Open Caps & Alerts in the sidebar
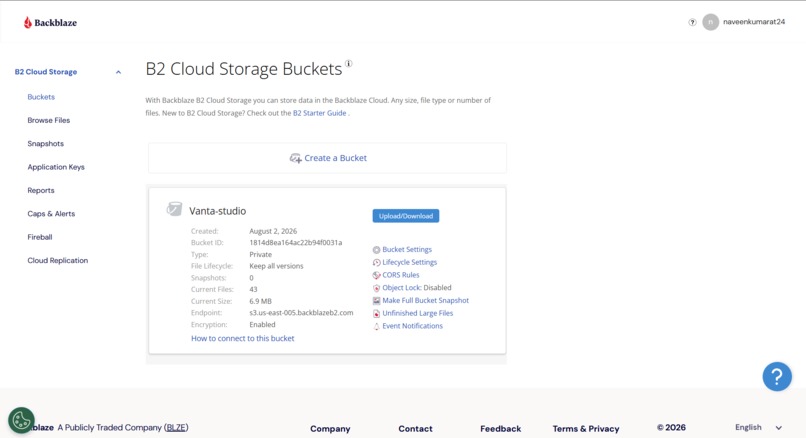 click(x=51, y=214)
